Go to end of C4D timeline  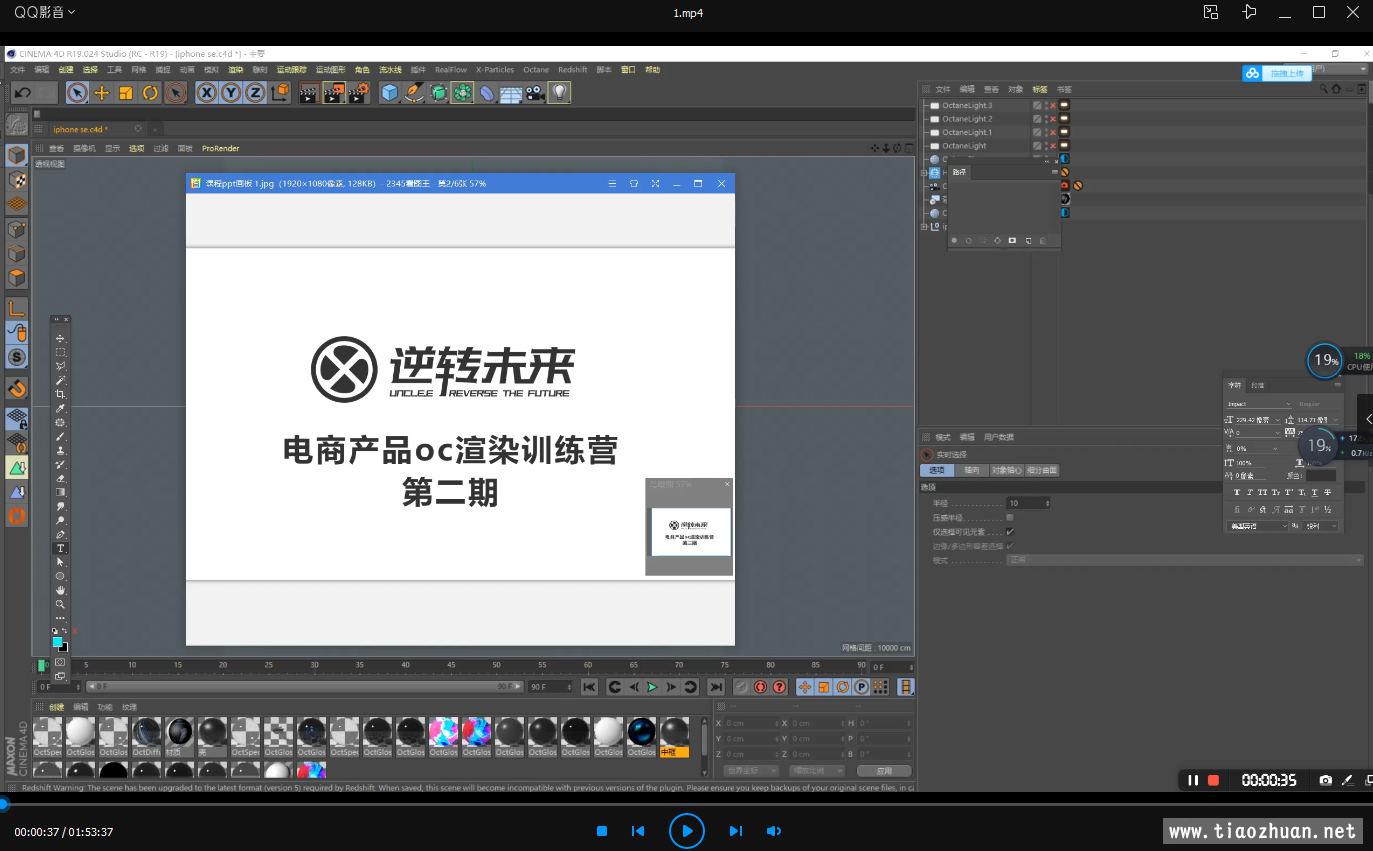pos(715,687)
